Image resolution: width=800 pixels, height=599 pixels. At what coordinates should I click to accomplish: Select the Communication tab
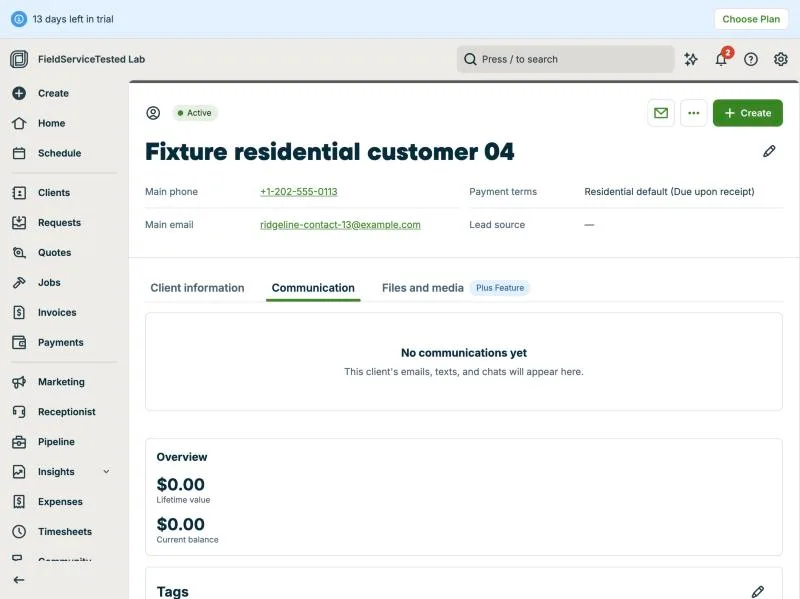[x=313, y=288]
